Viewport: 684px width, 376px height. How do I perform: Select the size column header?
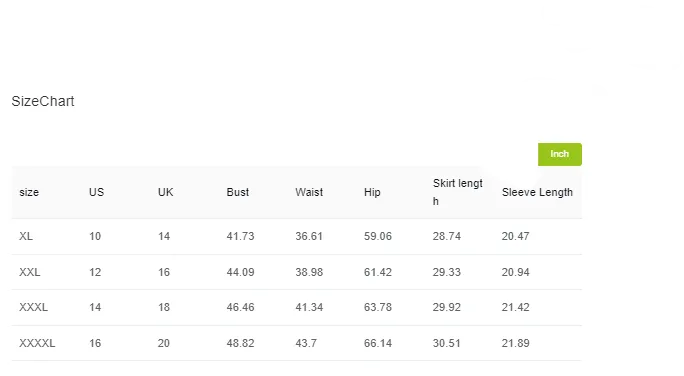click(29, 192)
